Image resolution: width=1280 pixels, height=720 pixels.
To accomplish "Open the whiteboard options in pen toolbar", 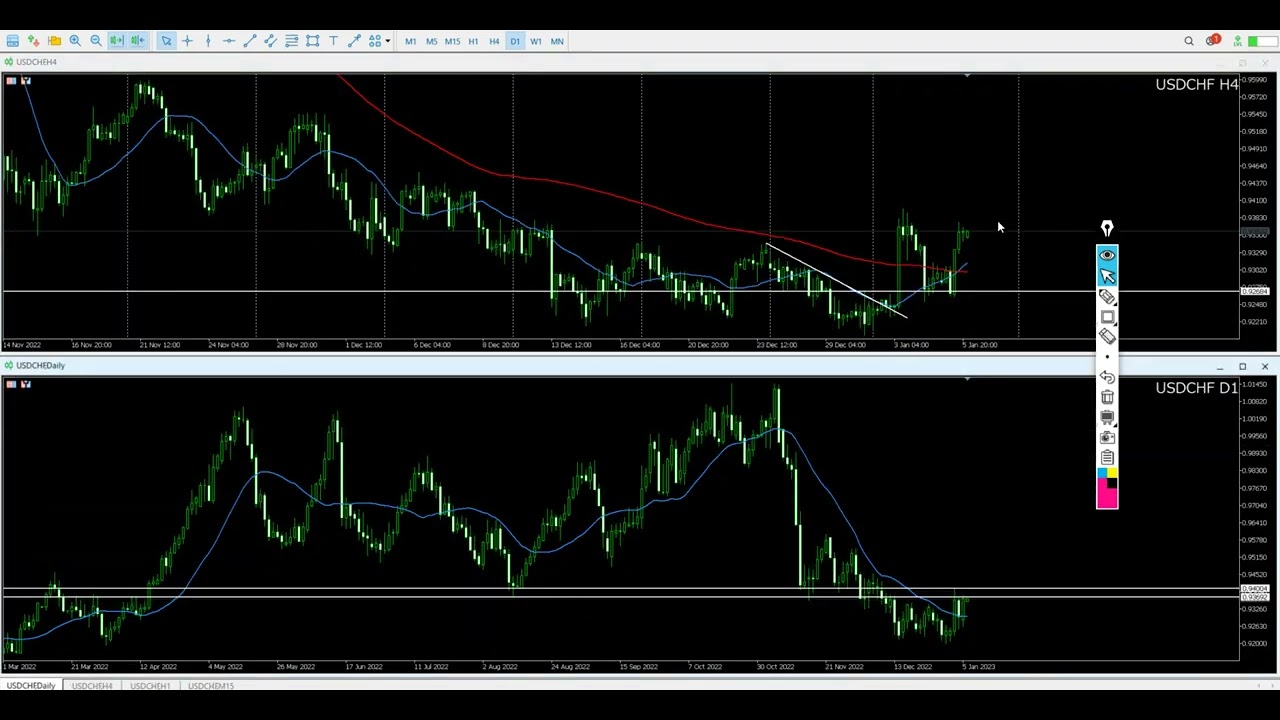I will 1108,417.
